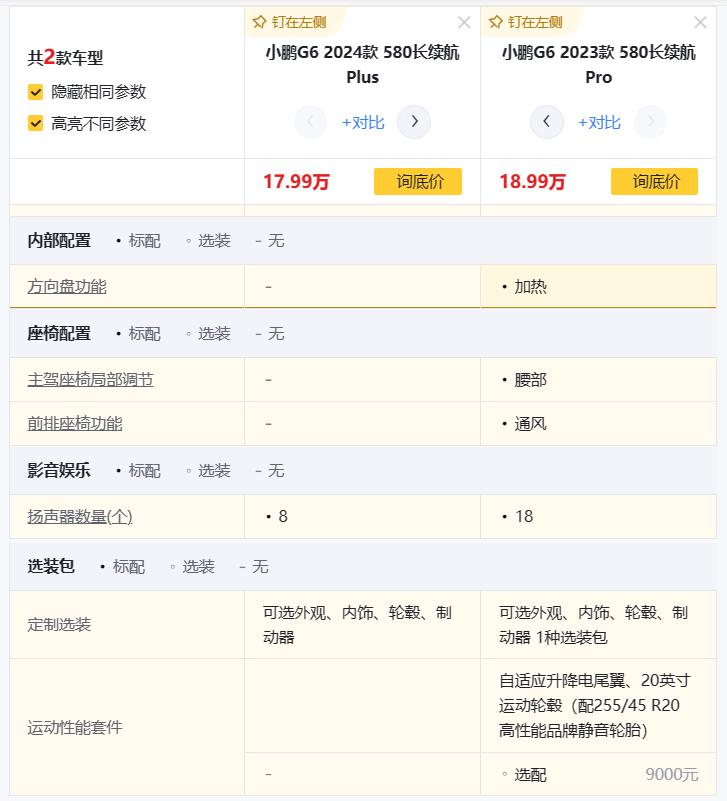Toggle the 高亮不同参数 checkbox

[35, 124]
